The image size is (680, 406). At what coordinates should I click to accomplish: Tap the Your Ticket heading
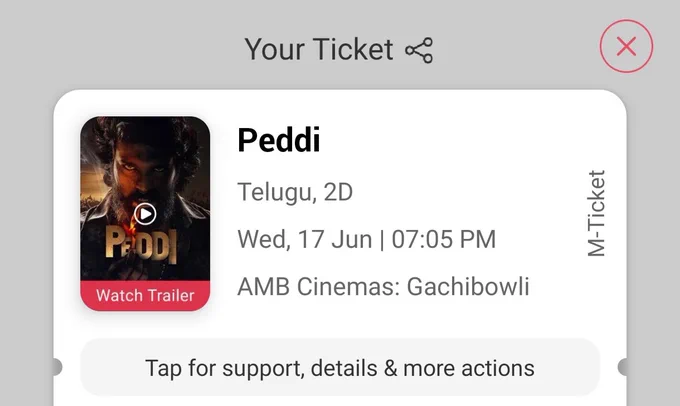319,49
